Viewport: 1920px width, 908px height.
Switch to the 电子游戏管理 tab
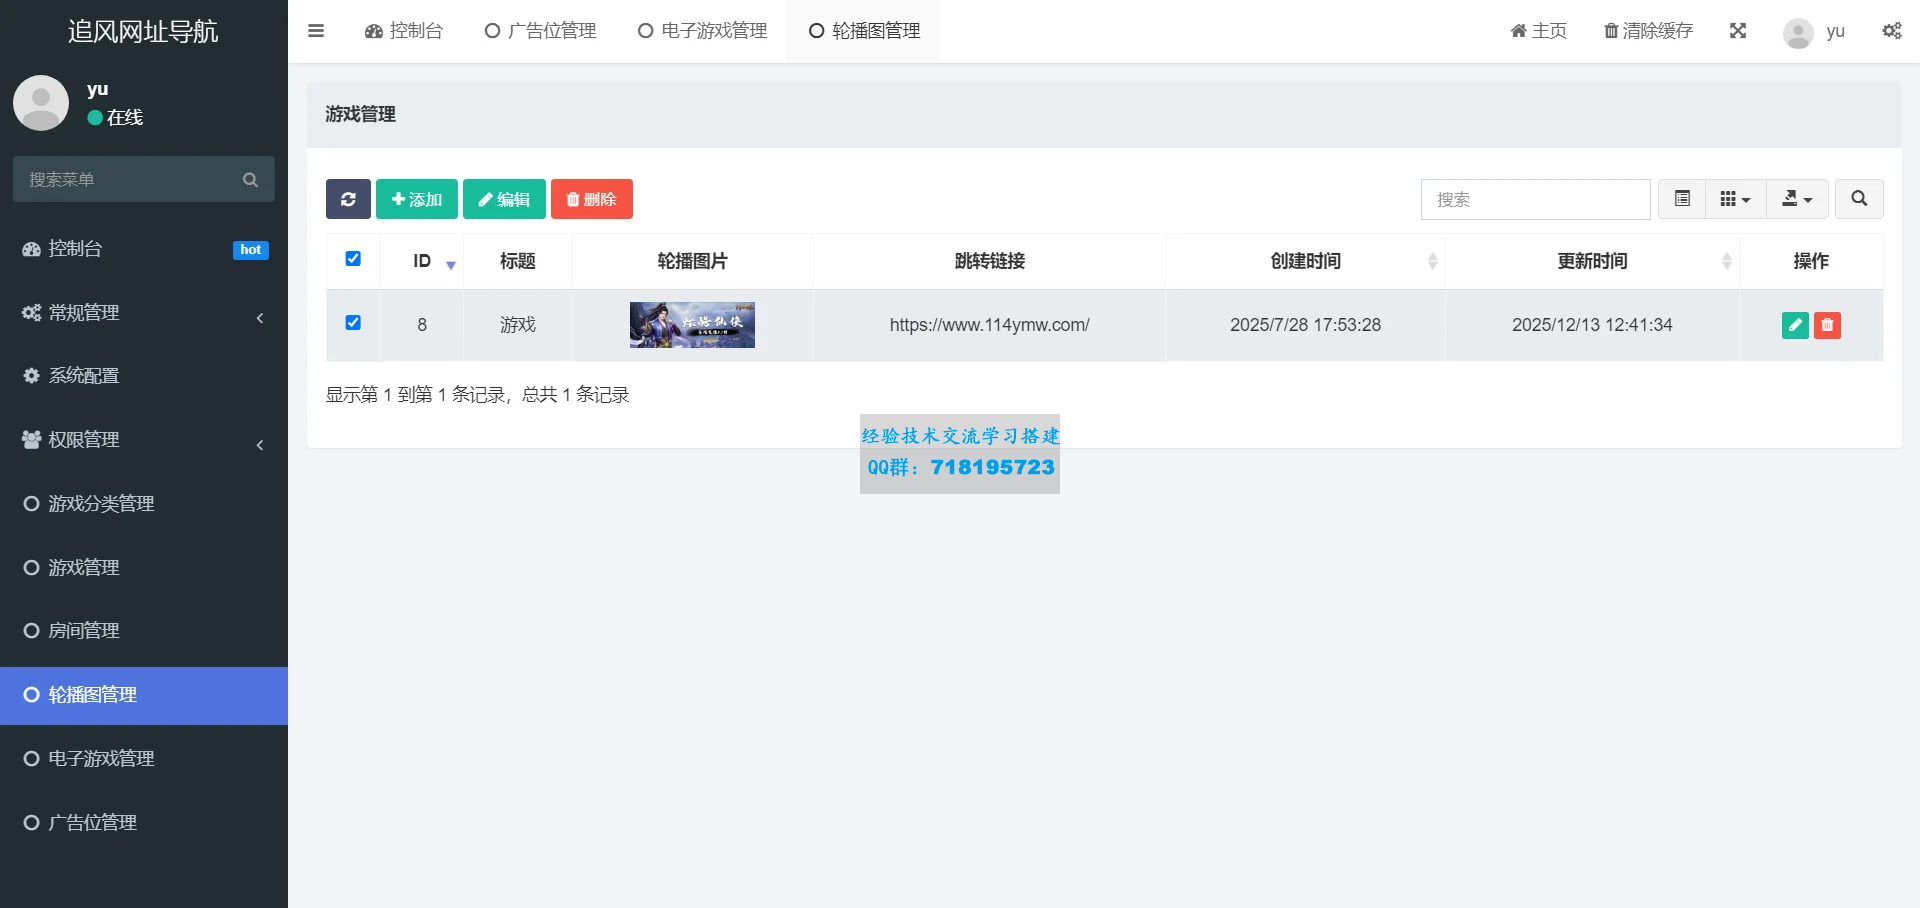click(702, 31)
